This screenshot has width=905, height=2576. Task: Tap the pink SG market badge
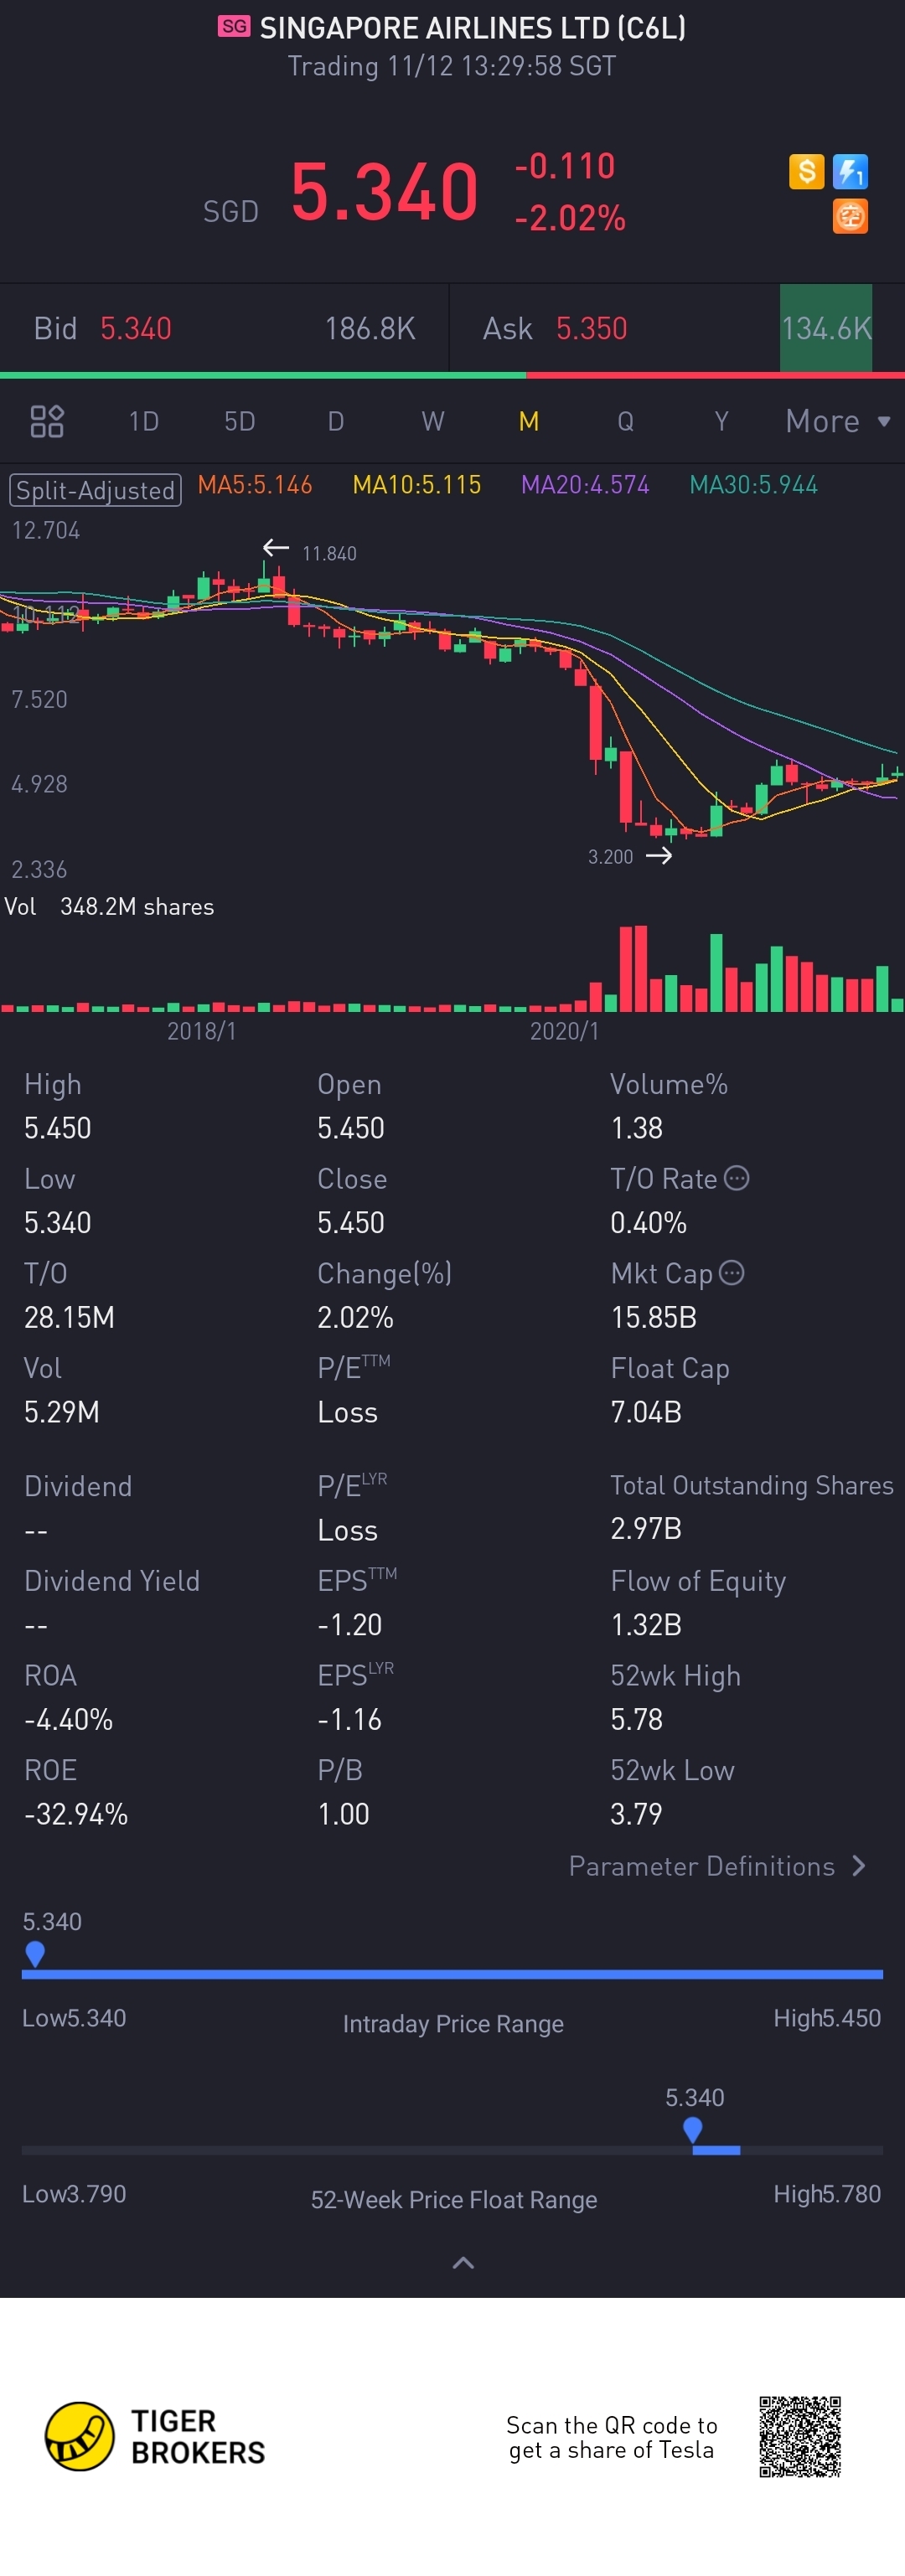click(234, 26)
